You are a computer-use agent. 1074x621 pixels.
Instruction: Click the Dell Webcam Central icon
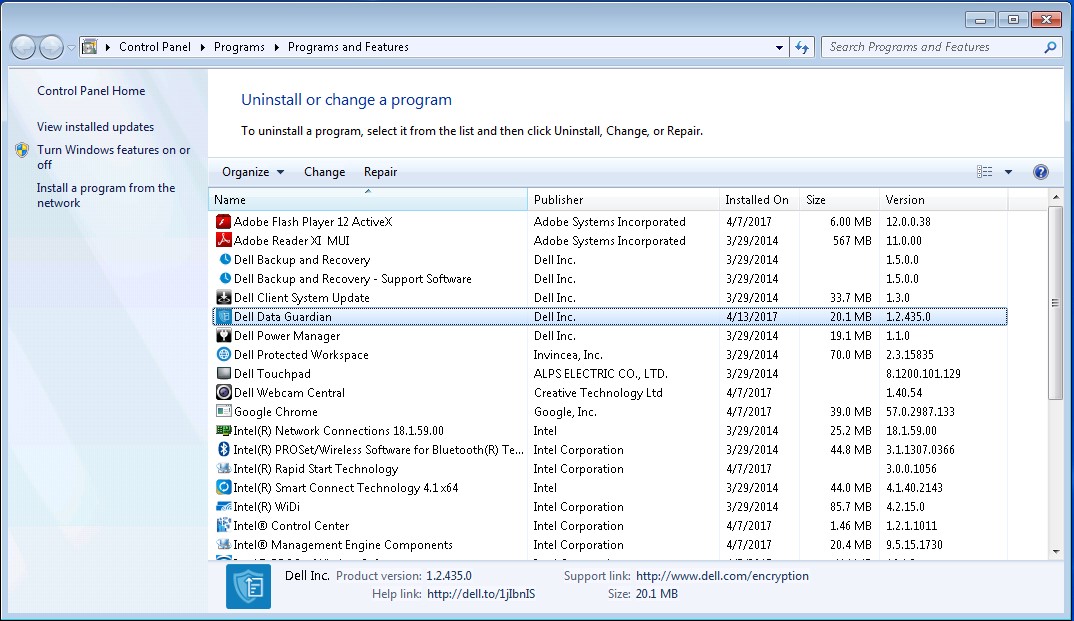222,392
